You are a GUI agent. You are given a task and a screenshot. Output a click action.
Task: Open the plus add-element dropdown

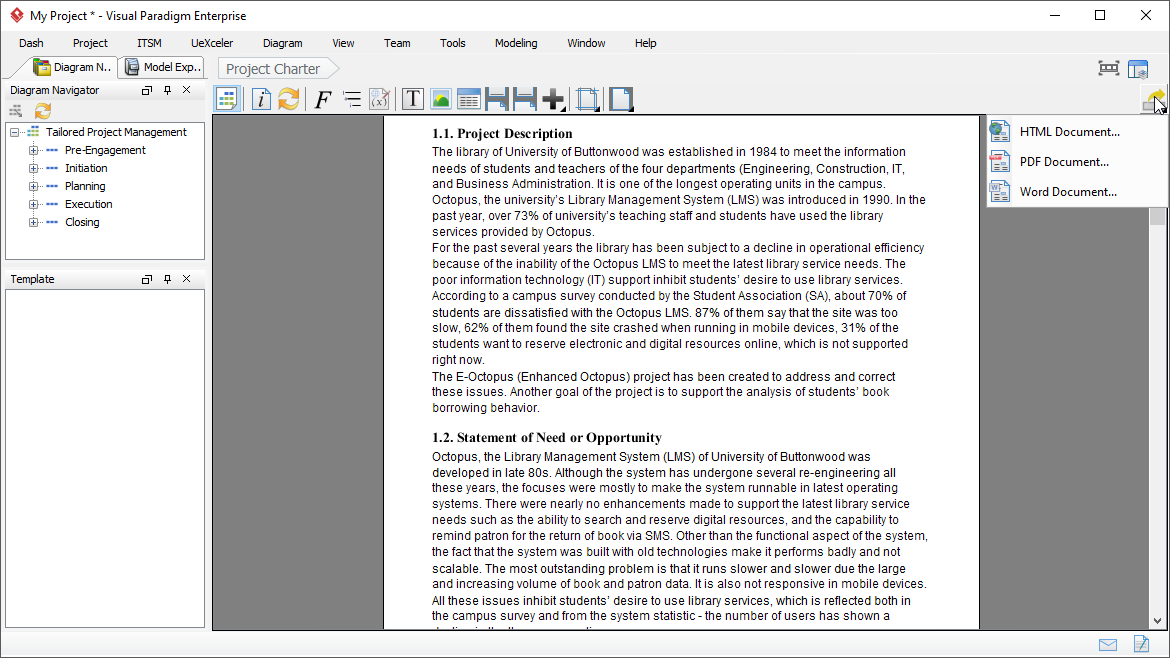tap(554, 98)
